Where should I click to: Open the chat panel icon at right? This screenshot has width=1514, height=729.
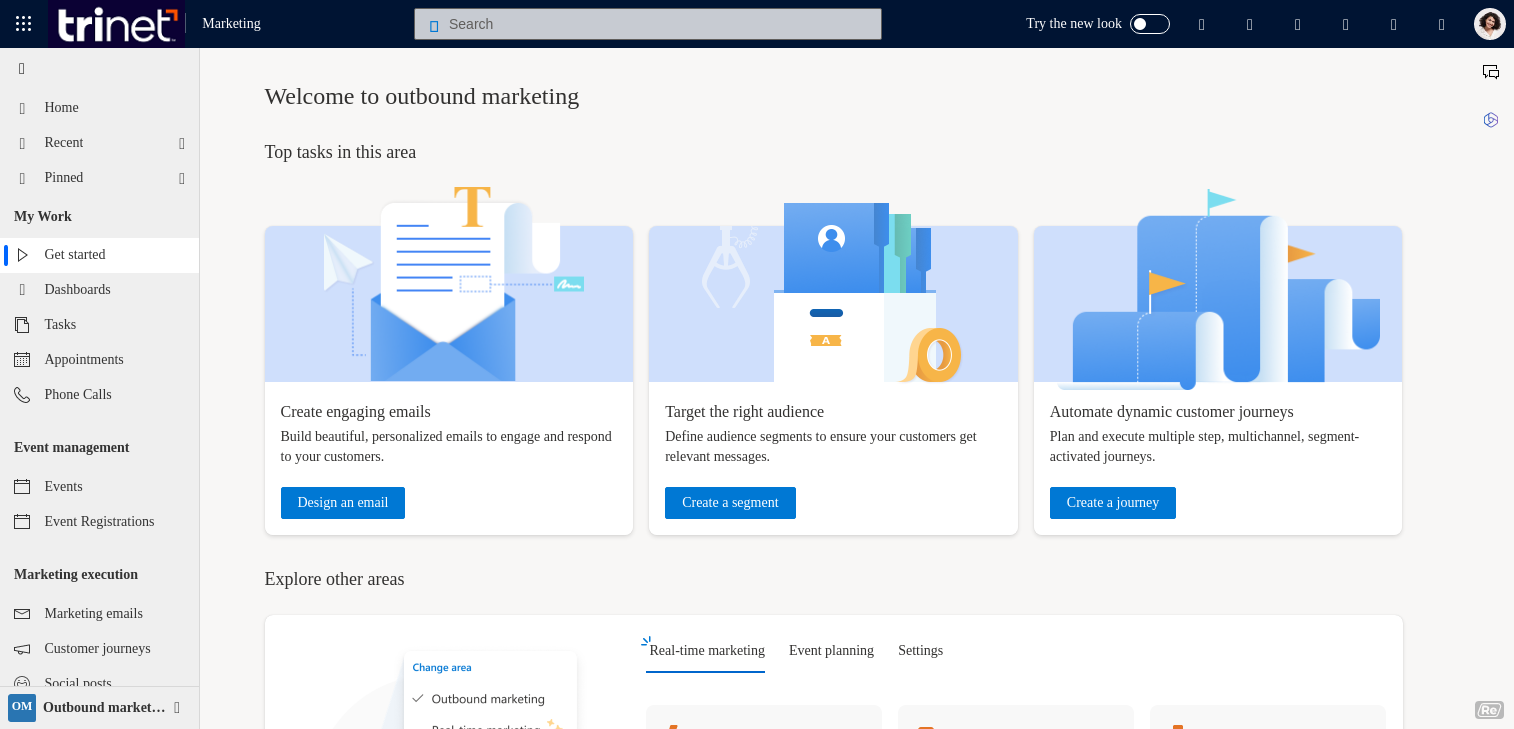[x=1490, y=72]
